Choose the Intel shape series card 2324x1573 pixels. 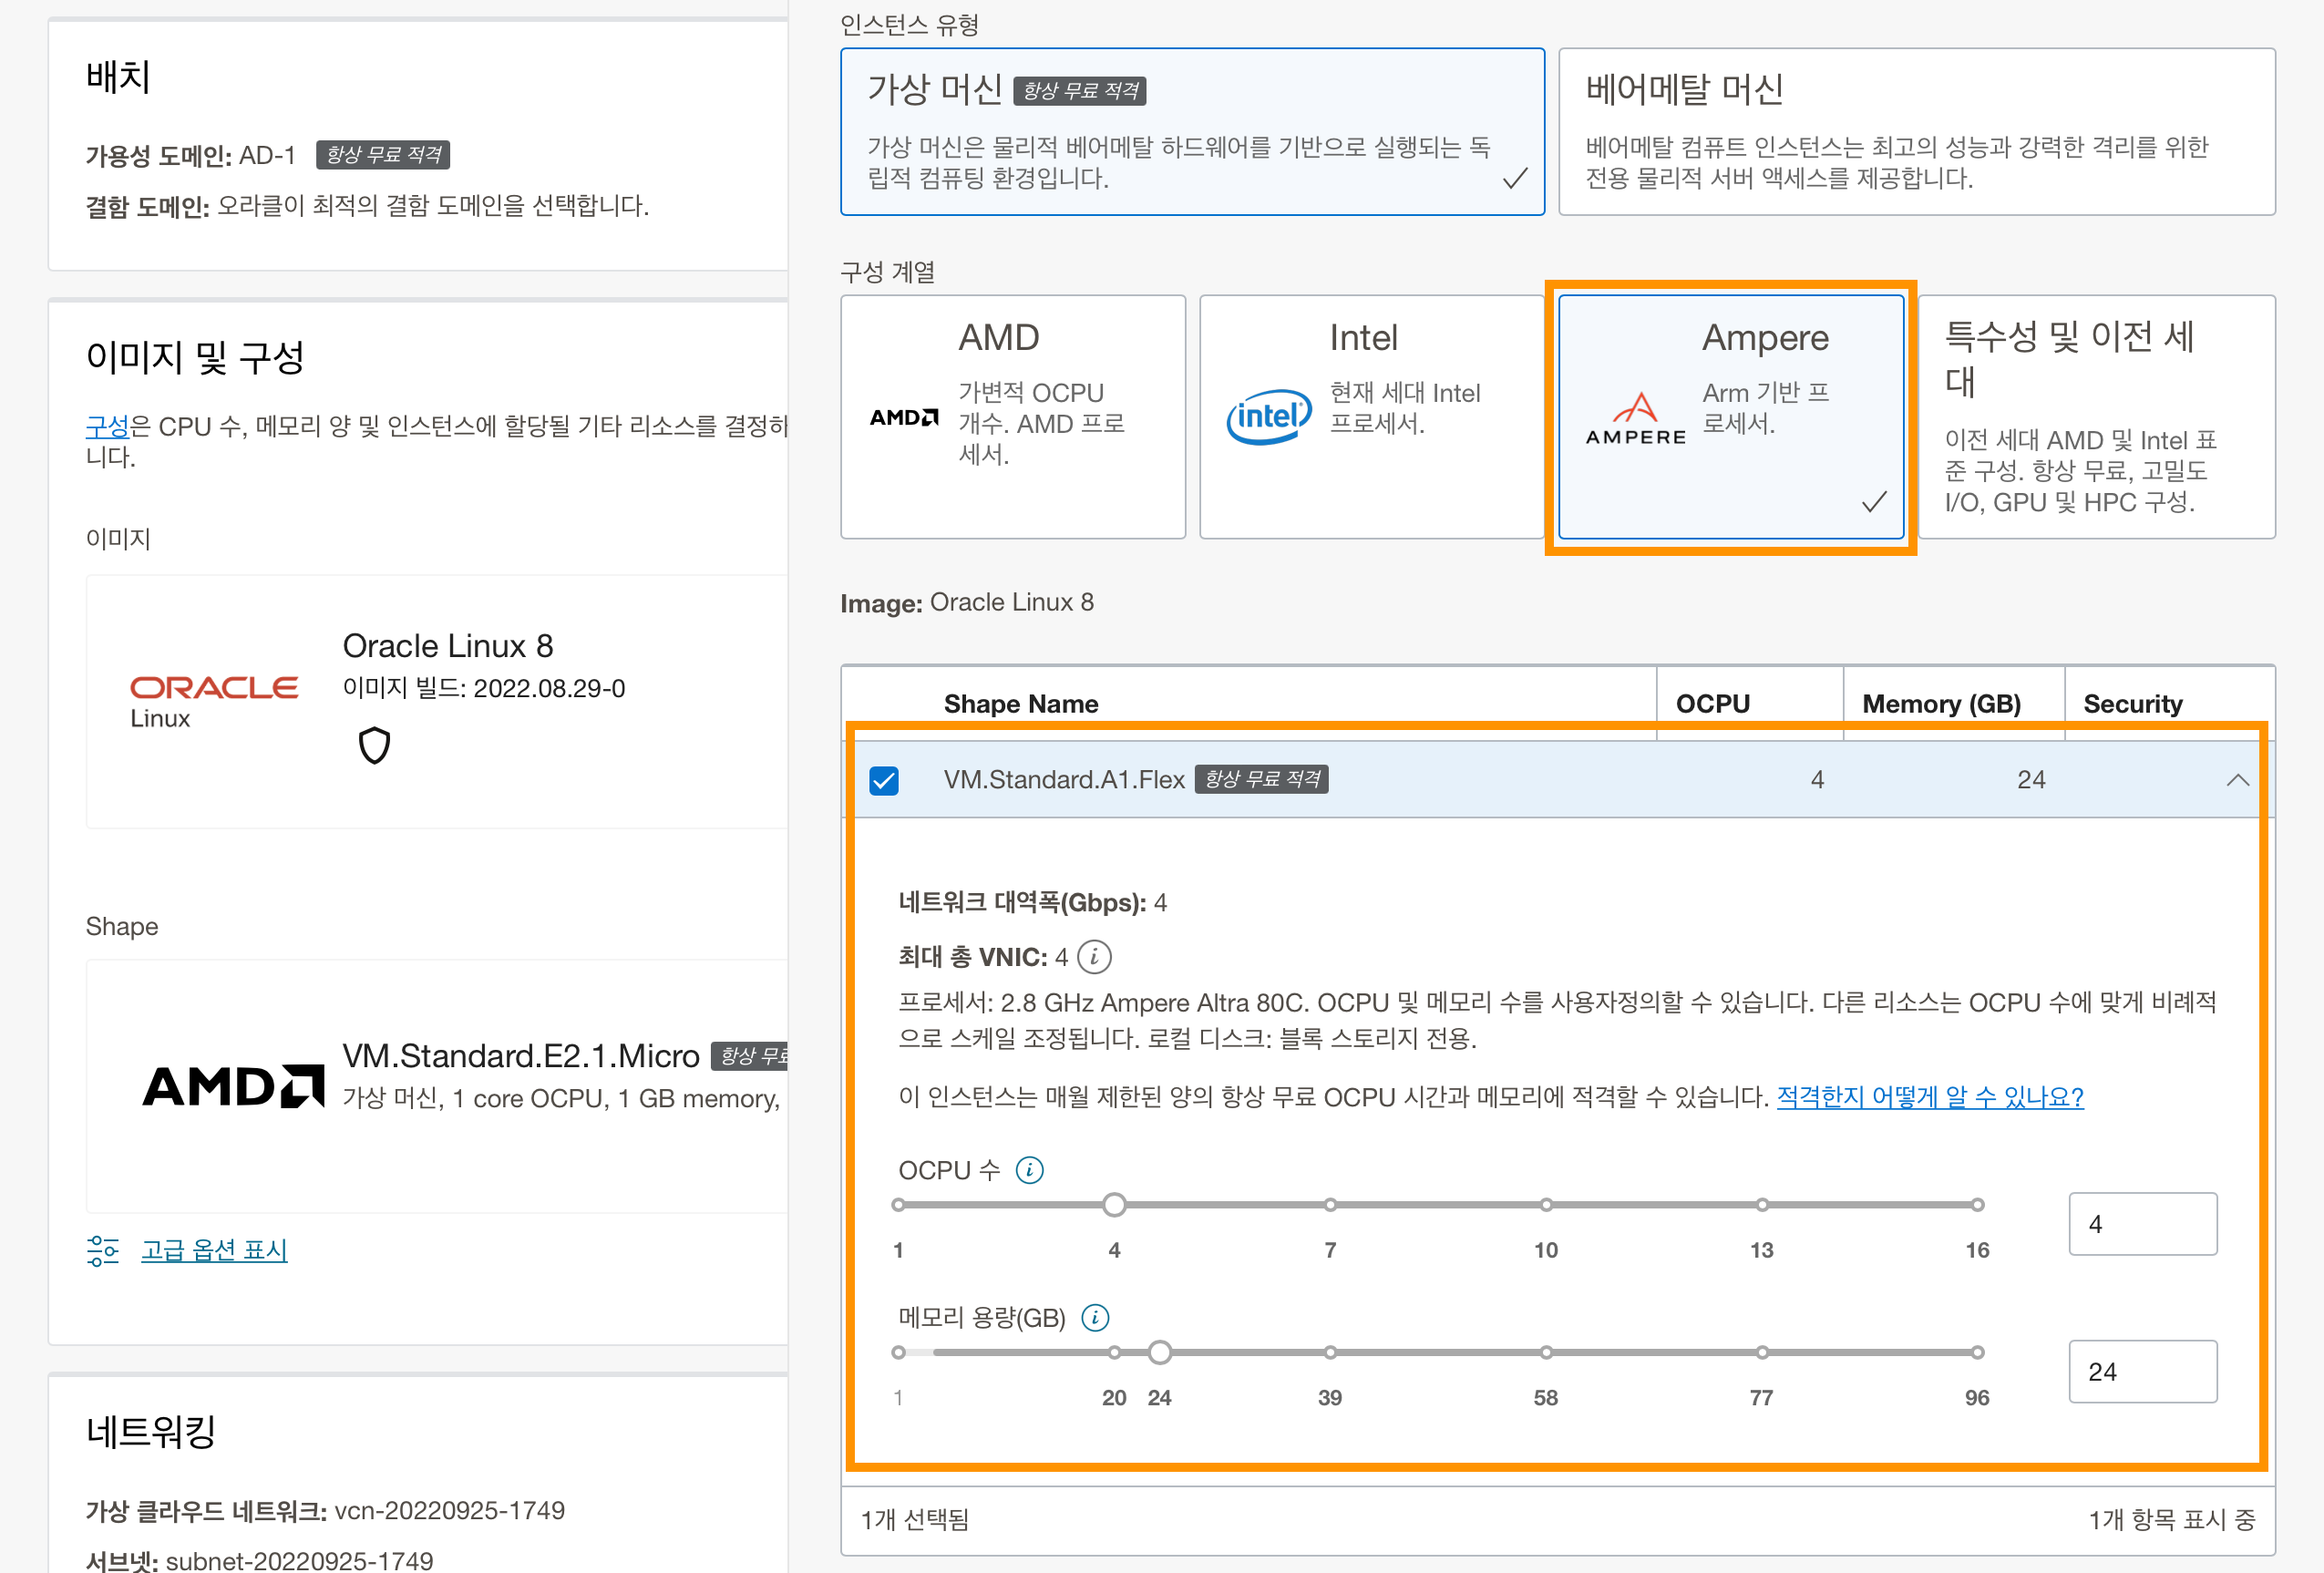click(1371, 416)
